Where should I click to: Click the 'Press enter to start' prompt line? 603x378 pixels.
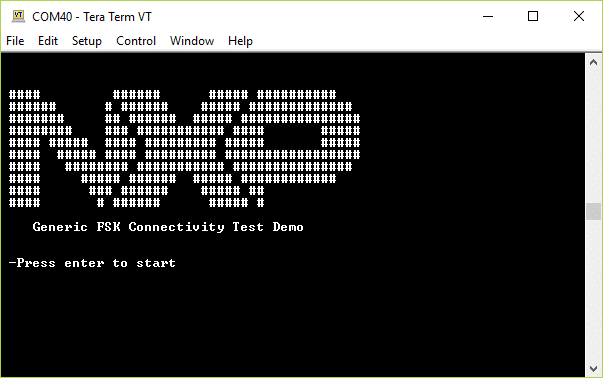point(92,263)
